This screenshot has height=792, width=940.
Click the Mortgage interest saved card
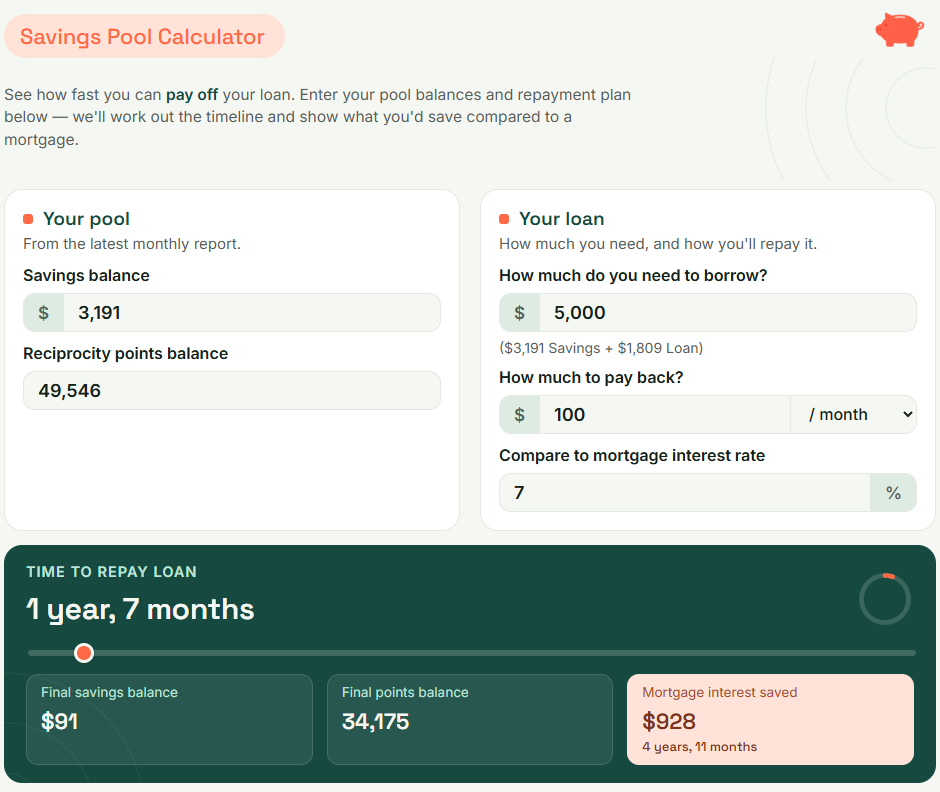click(x=770, y=719)
